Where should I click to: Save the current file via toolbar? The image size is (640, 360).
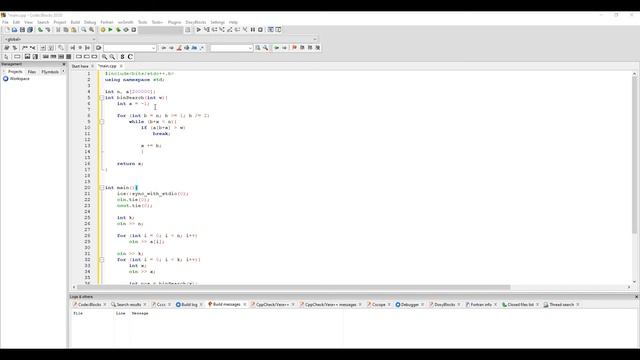[x=22, y=30]
